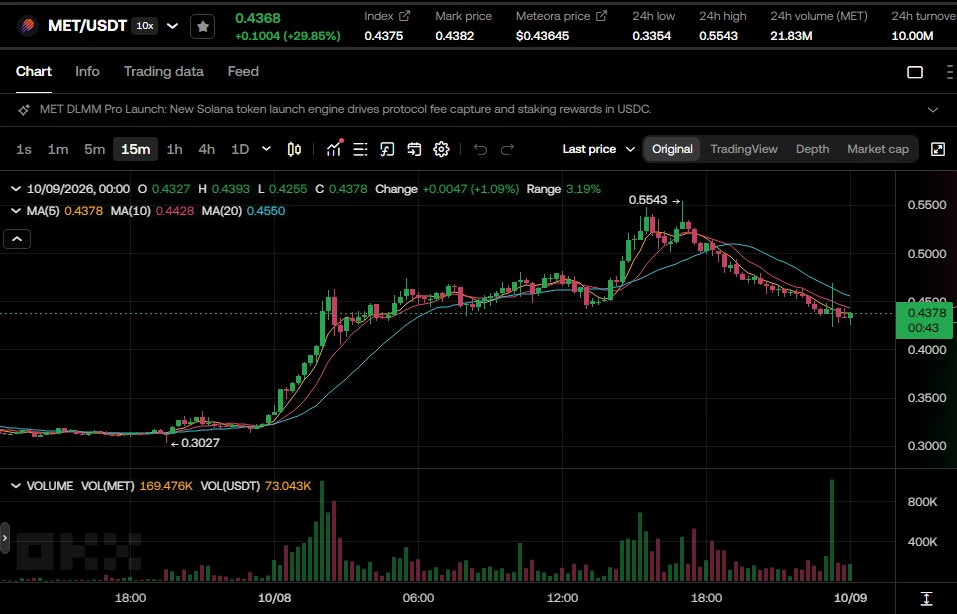Select the 1h timeframe
The image size is (957, 614).
click(175, 149)
